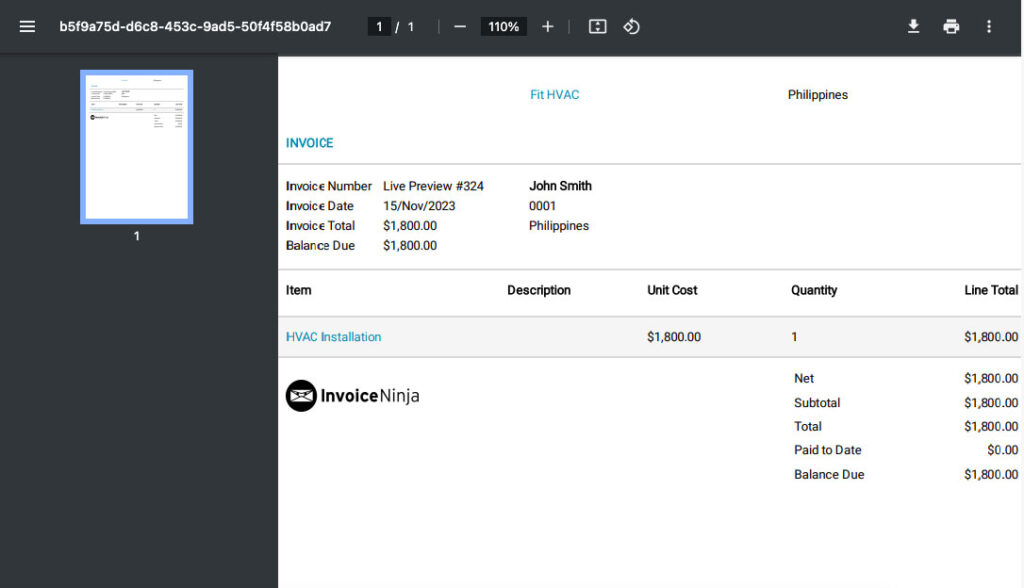Click the Paid to Date value
This screenshot has width=1024, height=588.
coord(1001,450)
